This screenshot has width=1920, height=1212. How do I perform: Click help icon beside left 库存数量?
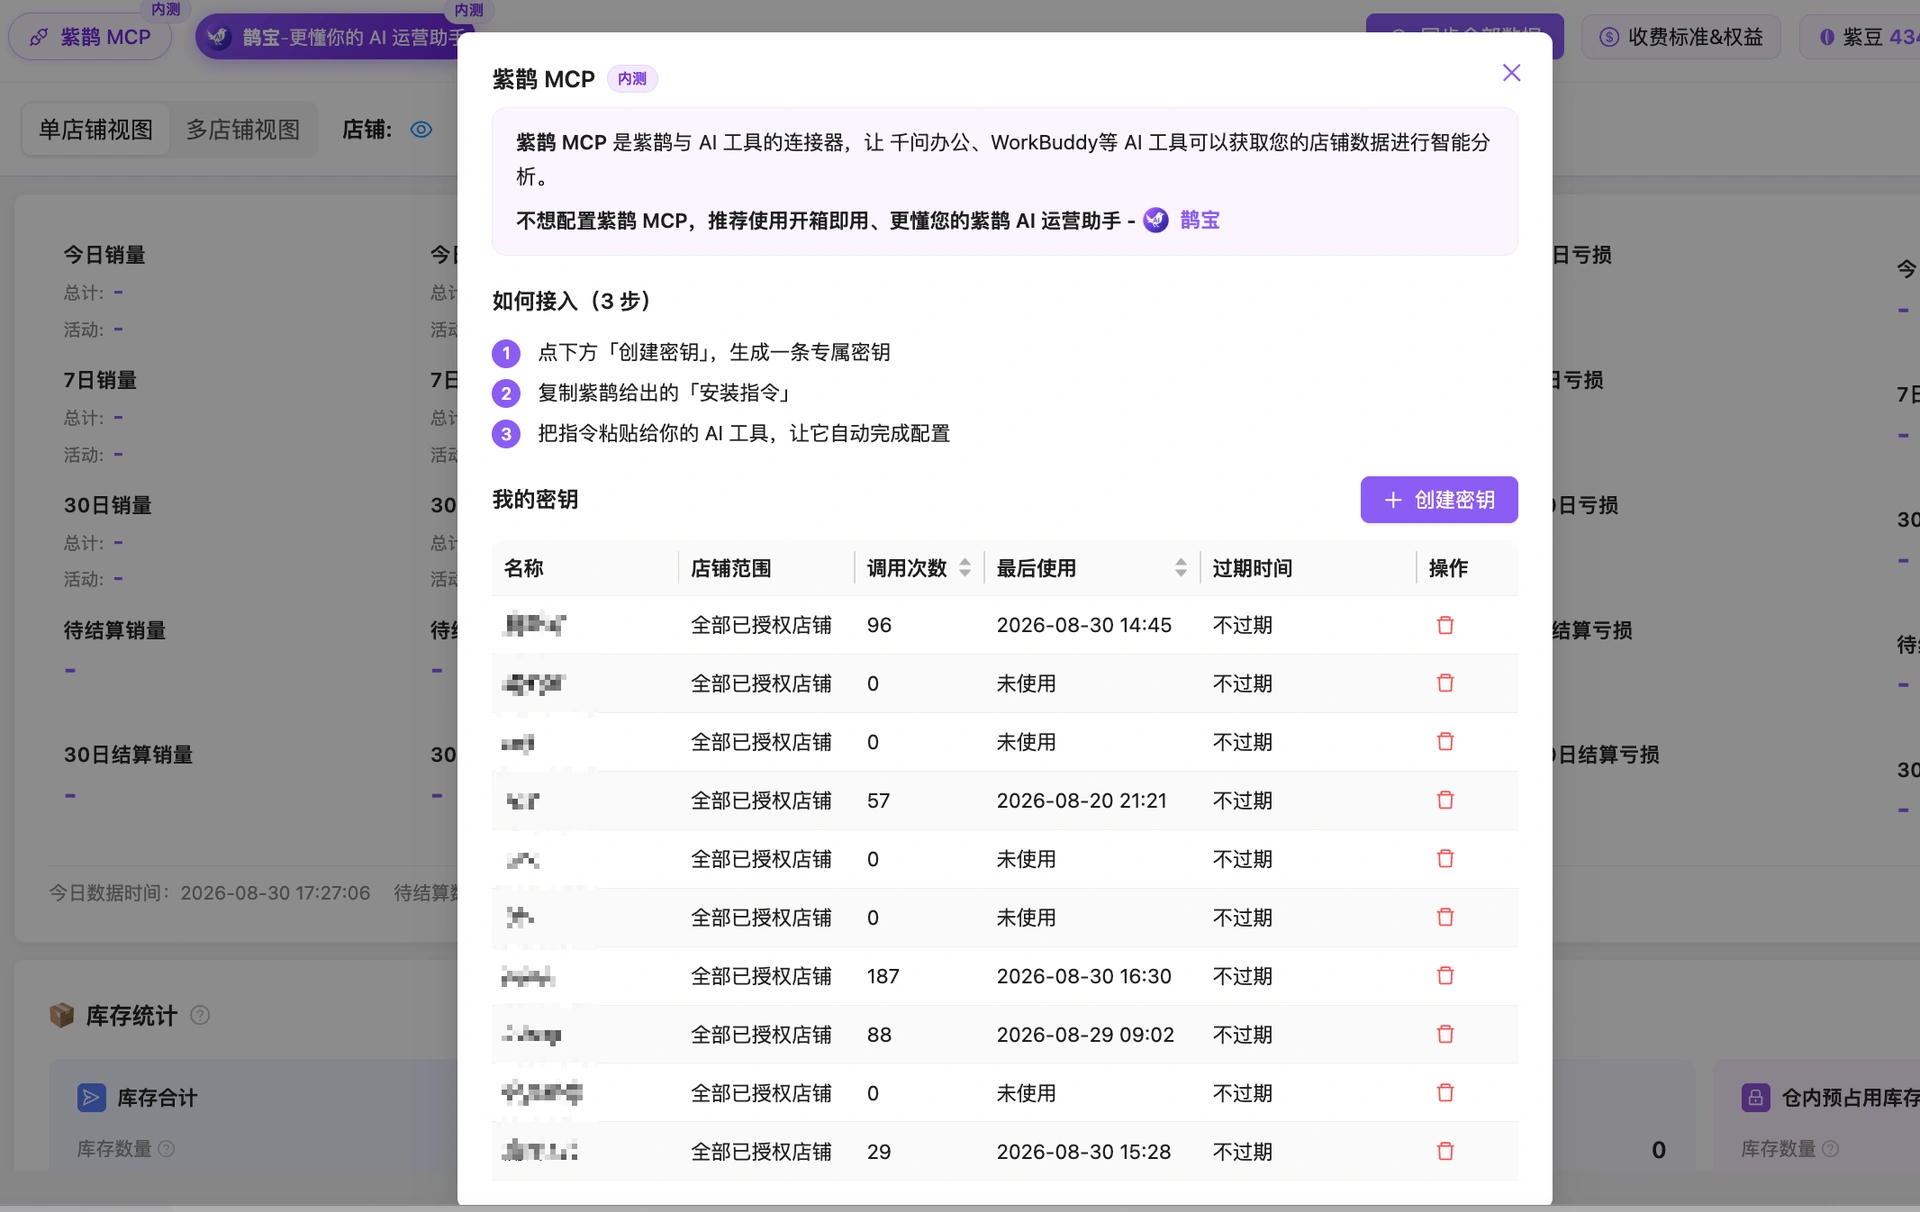point(167,1149)
